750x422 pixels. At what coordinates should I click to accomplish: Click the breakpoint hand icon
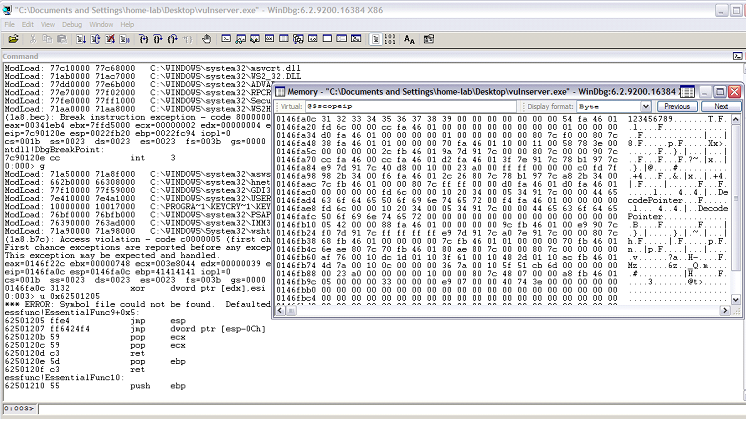tap(206, 39)
